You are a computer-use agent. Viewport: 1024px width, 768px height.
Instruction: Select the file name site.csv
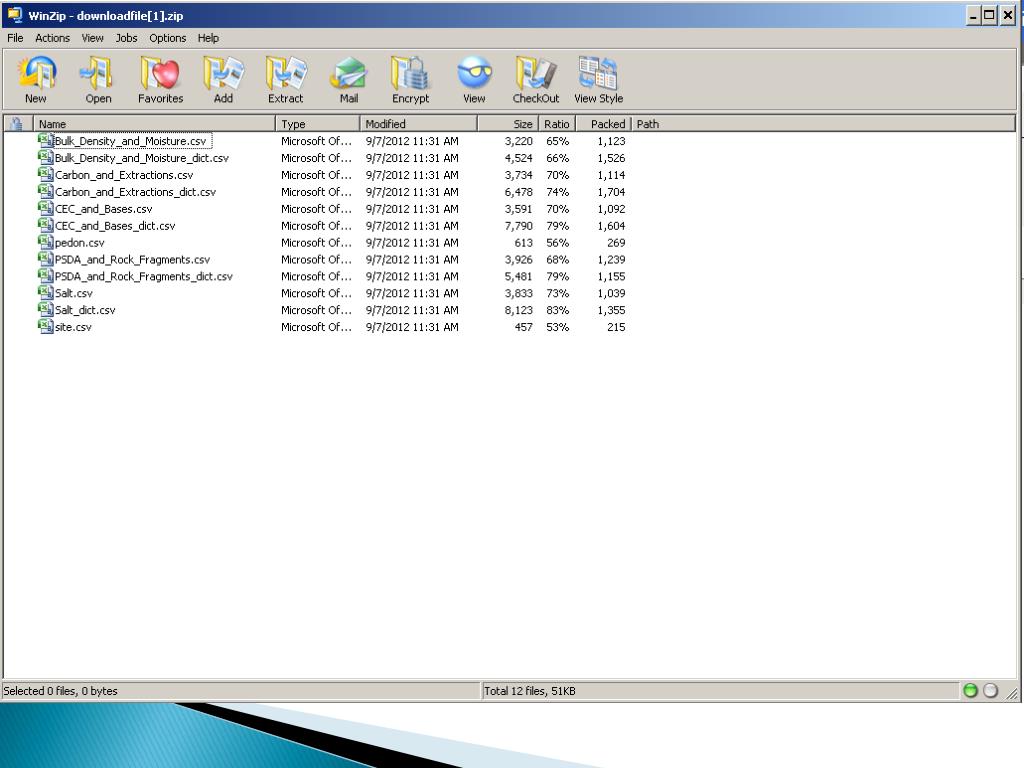[x=73, y=327]
